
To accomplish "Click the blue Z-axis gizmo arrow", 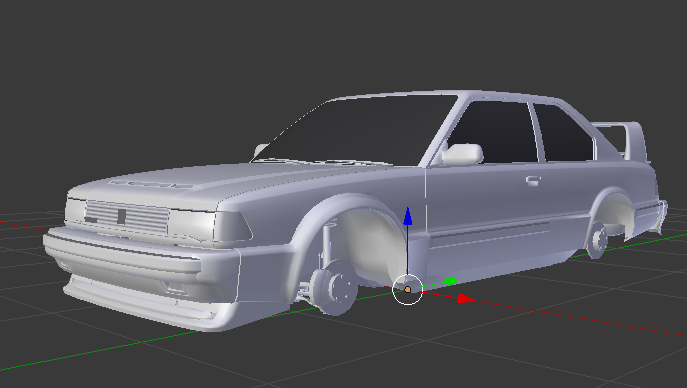I will coord(407,216).
